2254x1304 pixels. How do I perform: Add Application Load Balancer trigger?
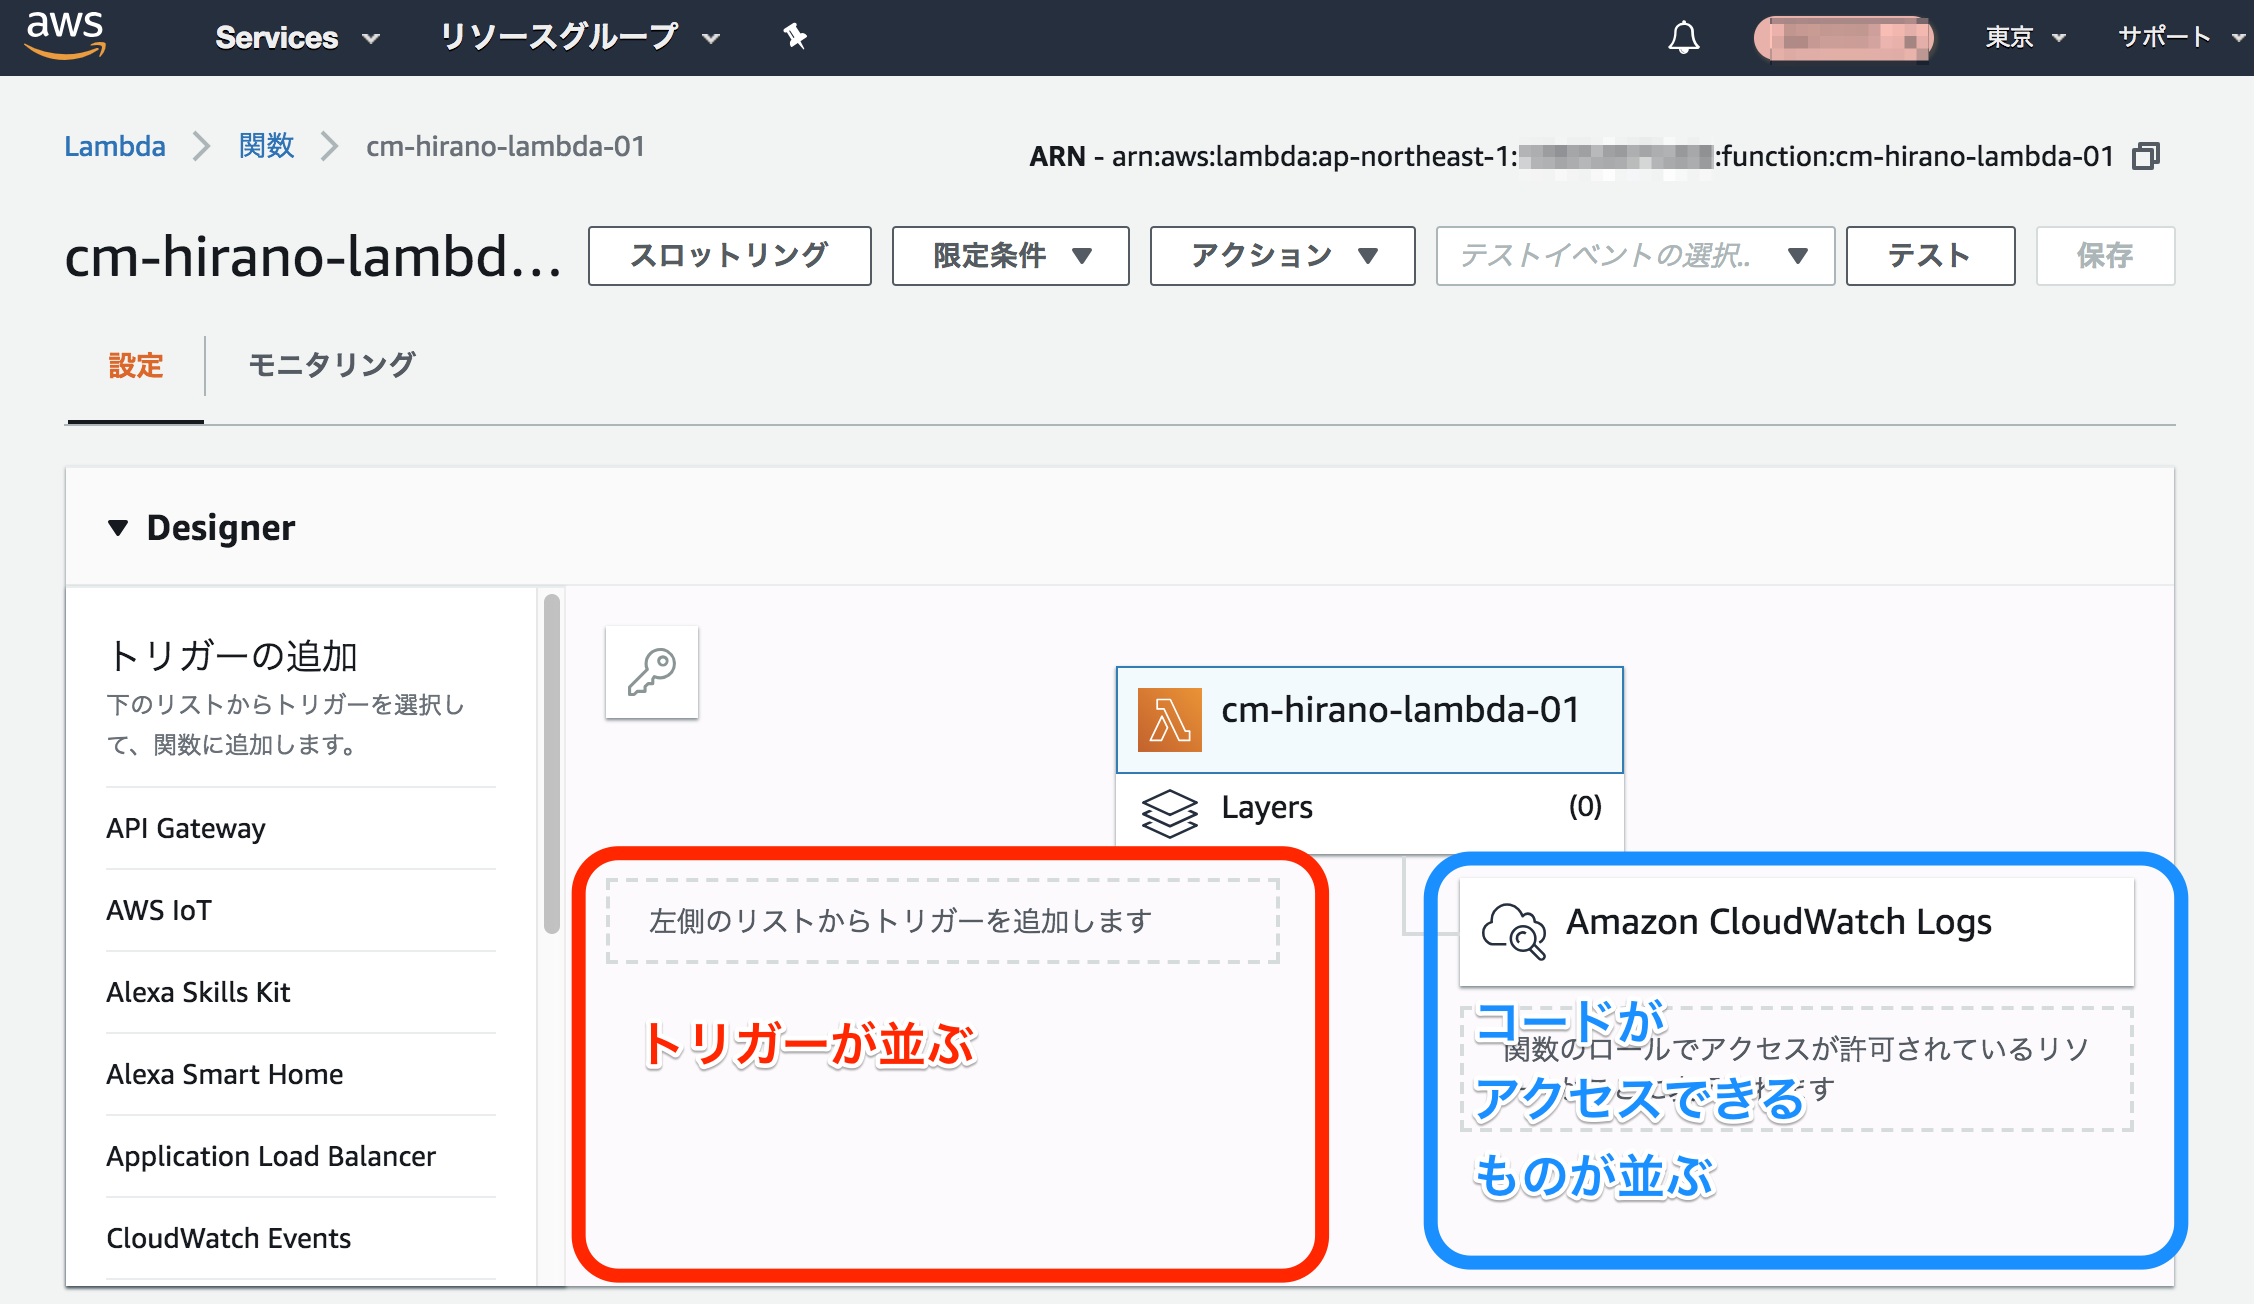[x=301, y=1156]
